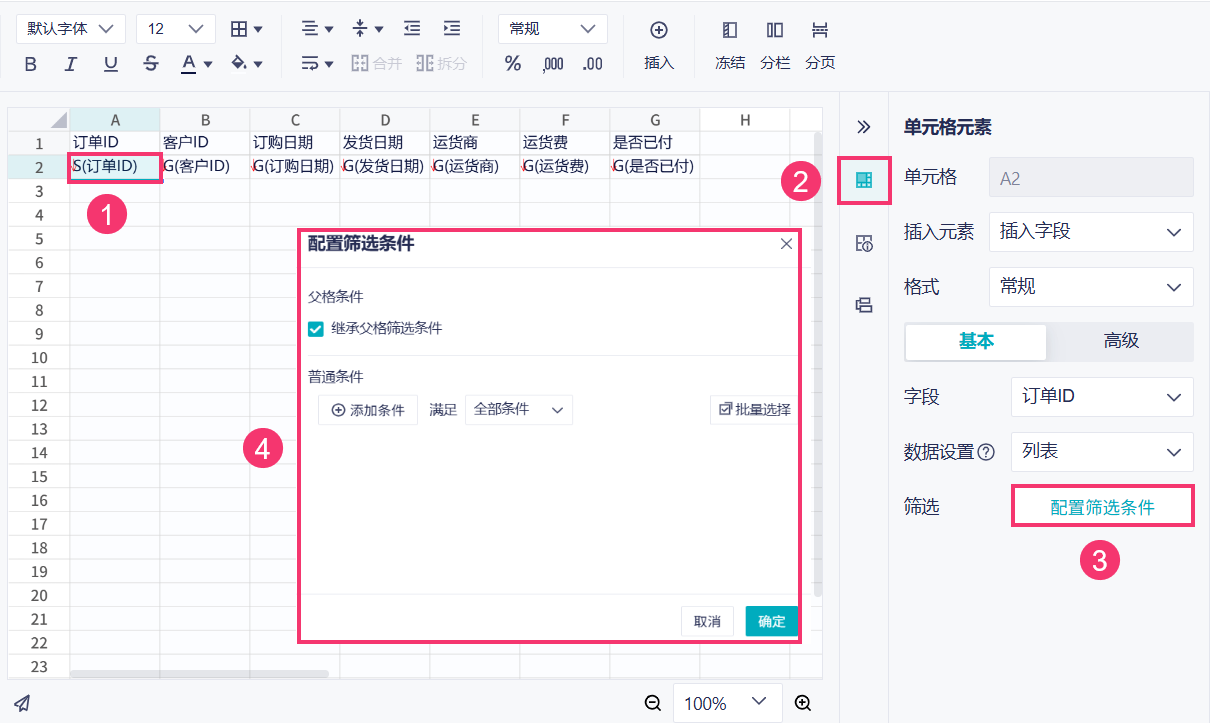Open the 格式 dropdown in side panel
1210x723 pixels.
1091,287
